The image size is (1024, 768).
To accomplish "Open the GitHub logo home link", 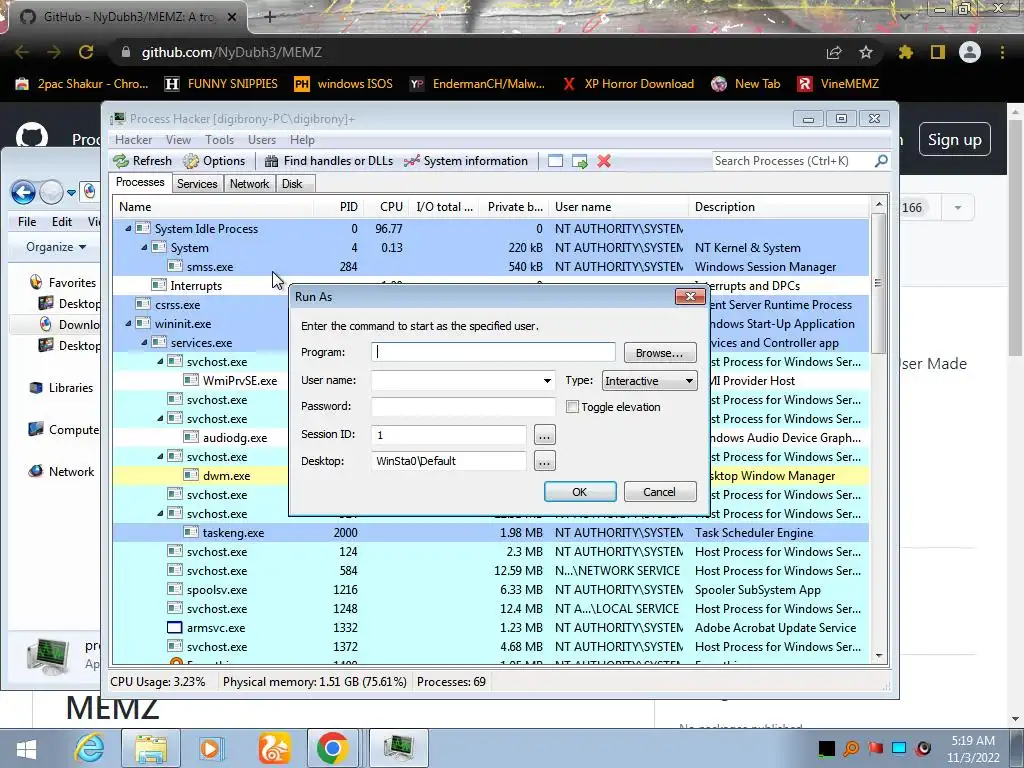I will 31,136.
